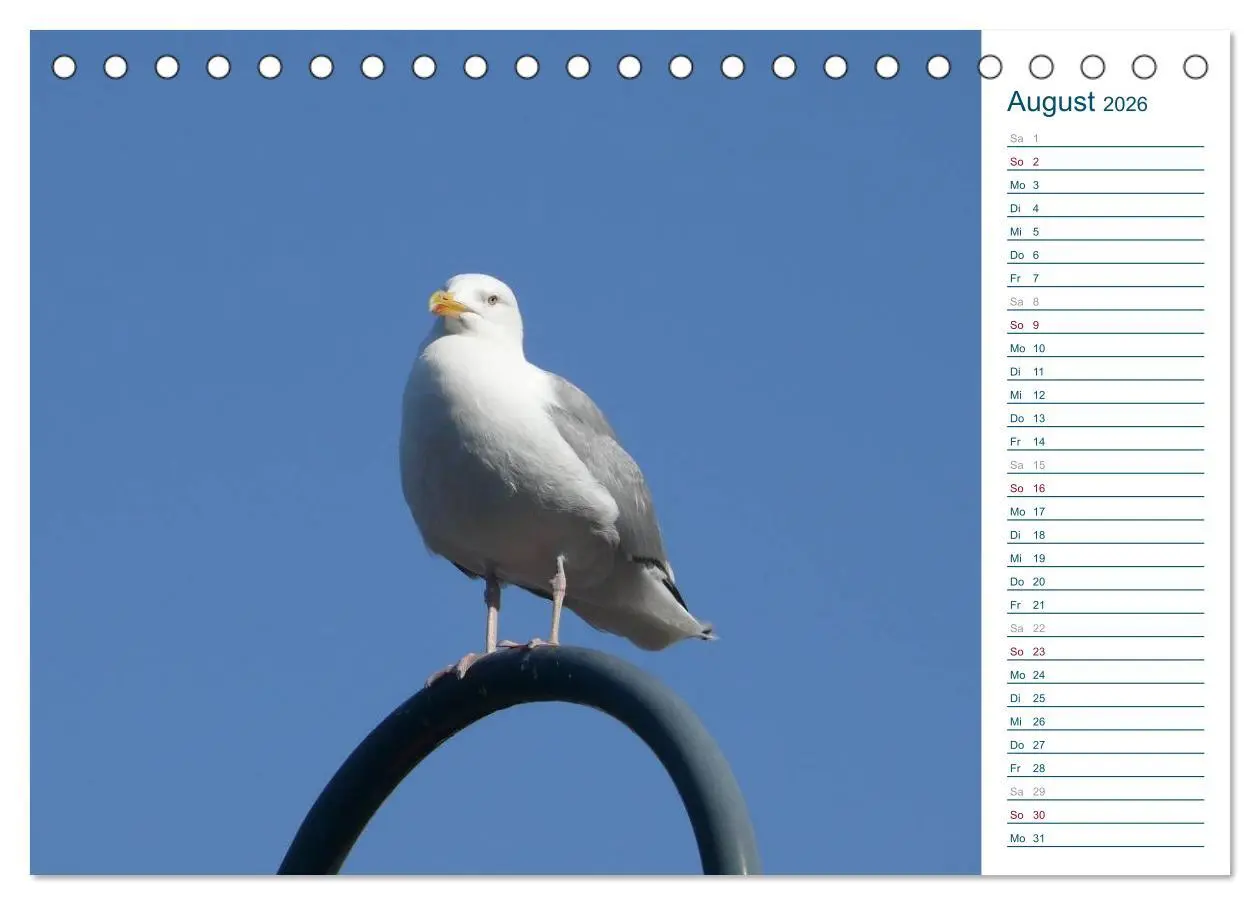Click the 'Do 6' day row
This screenshot has height=905, width=1260.
click(x=1105, y=255)
